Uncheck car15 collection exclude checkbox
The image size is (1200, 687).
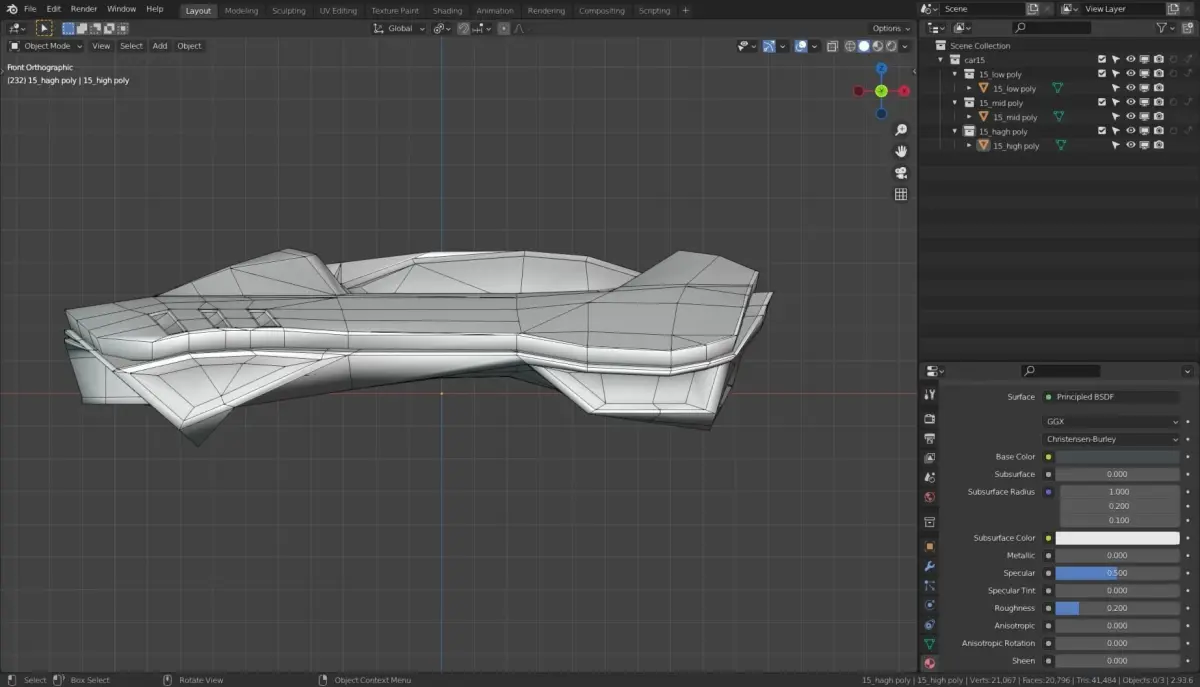coord(1102,60)
